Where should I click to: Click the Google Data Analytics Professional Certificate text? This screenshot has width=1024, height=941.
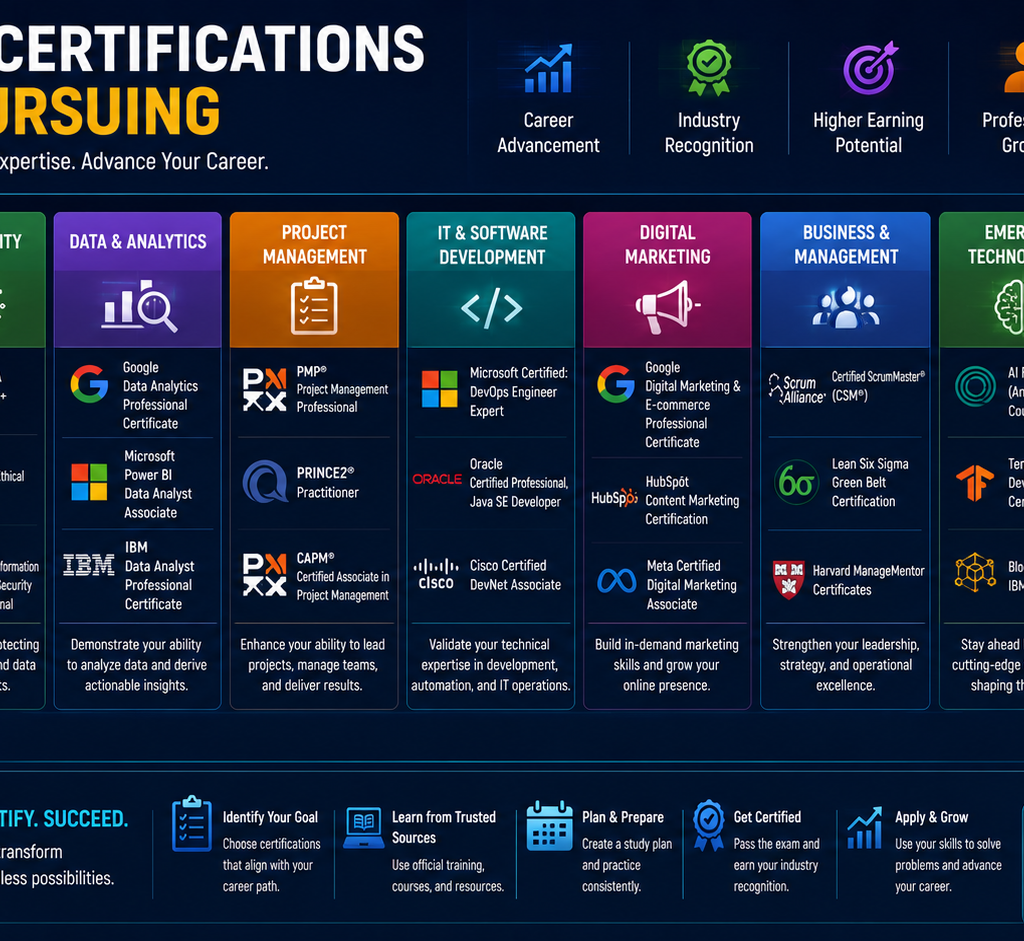click(x=160, y=395)
